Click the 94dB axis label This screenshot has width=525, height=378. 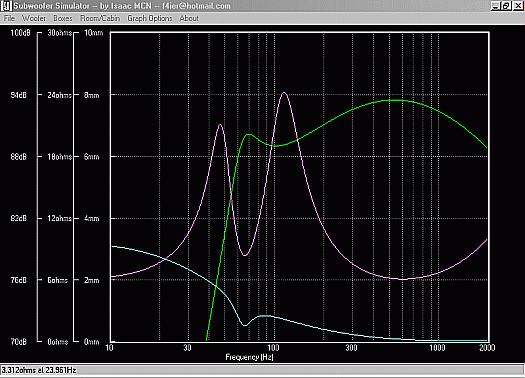[x=18, y=95]
